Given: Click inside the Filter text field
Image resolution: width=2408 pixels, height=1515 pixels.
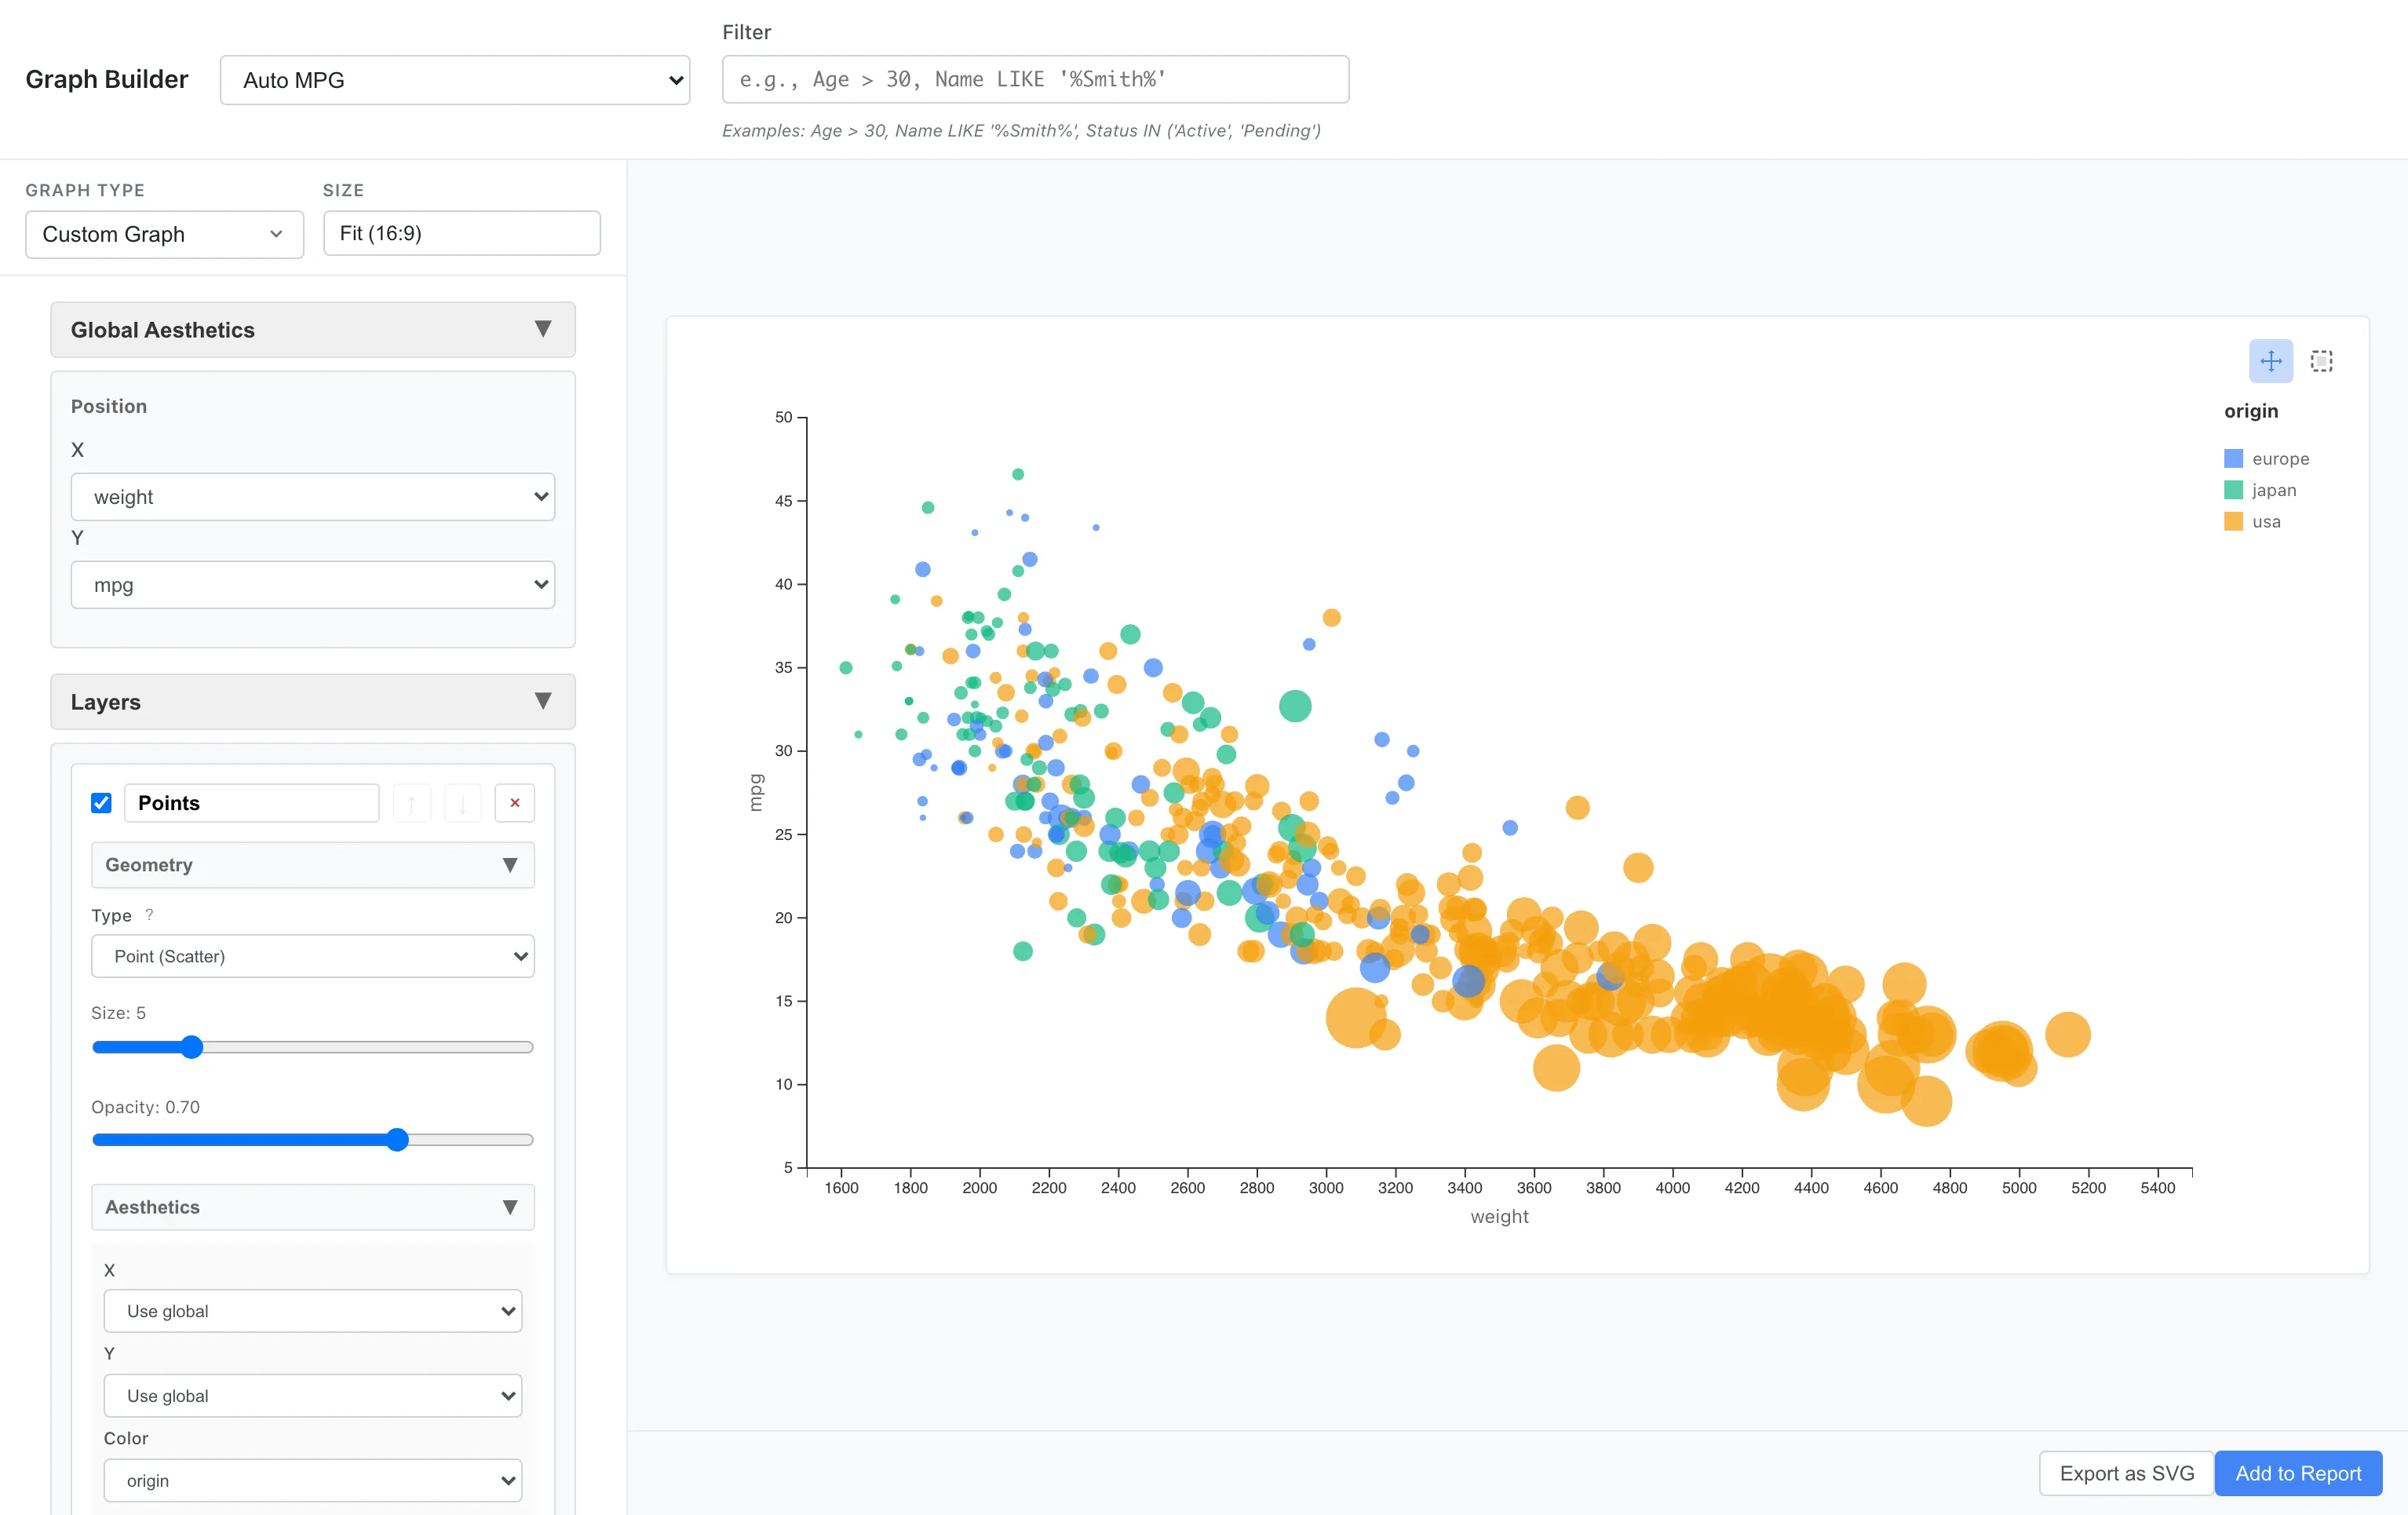Looking at the screenshot, I should [x=1035, y=79].
